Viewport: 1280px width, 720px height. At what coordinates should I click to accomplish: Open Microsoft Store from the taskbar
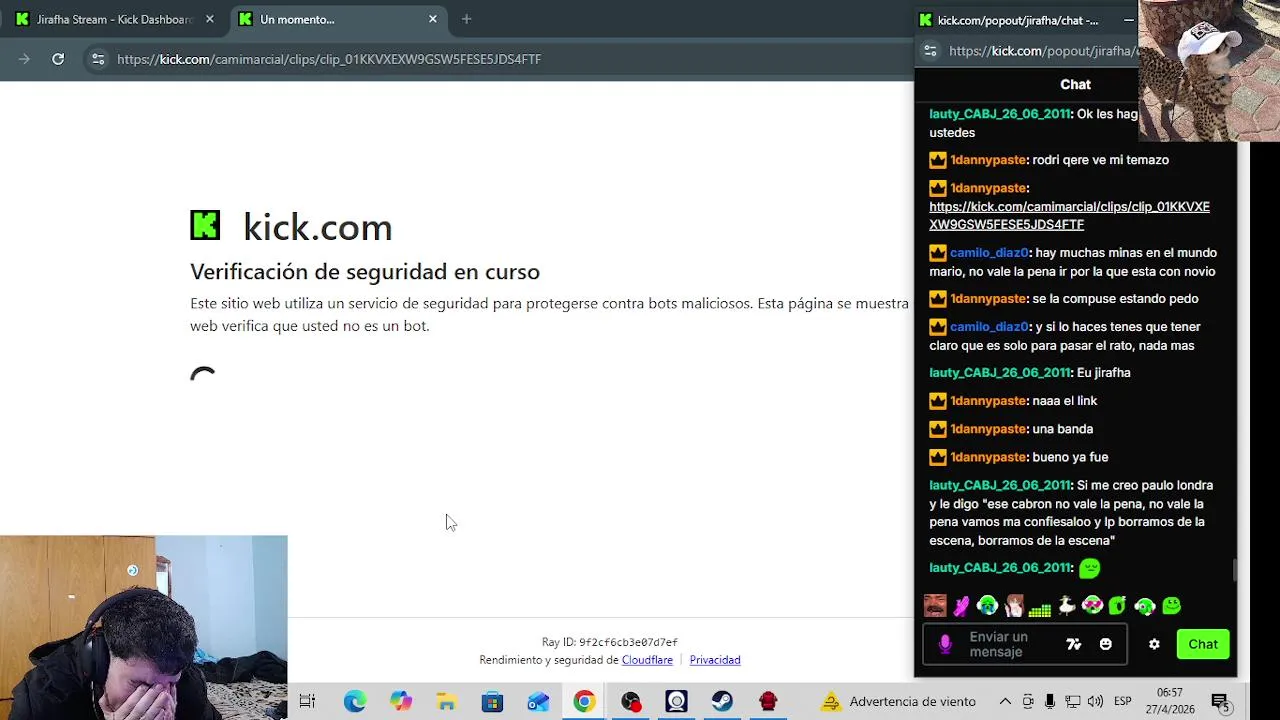492,701
